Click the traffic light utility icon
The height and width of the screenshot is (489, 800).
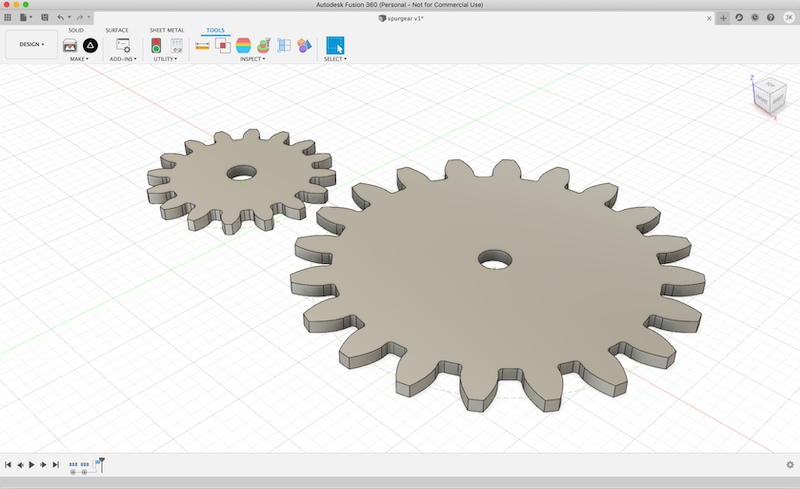(x=156, y=45)
